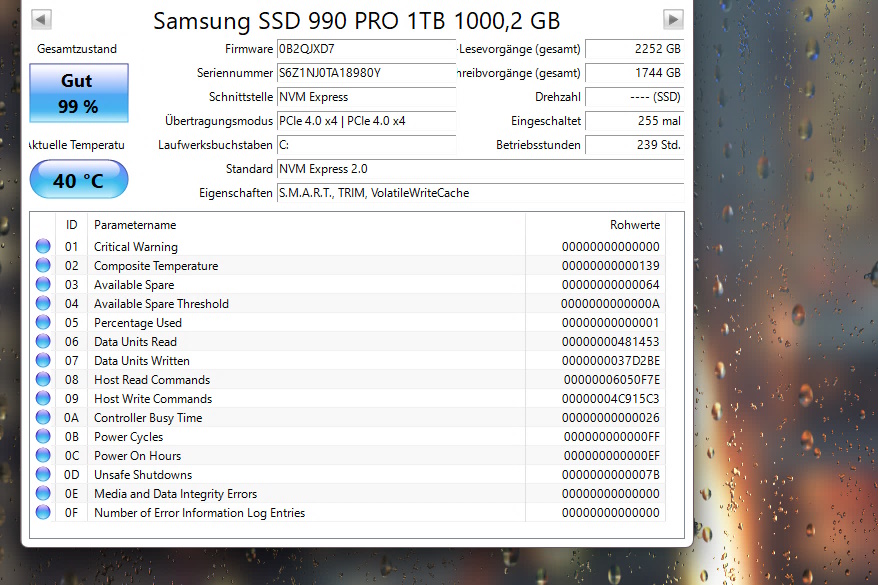Viewport: 878px width, 585px height.
Task: Click status circle for Data Units Read row
Action: (x=43, y=341)
